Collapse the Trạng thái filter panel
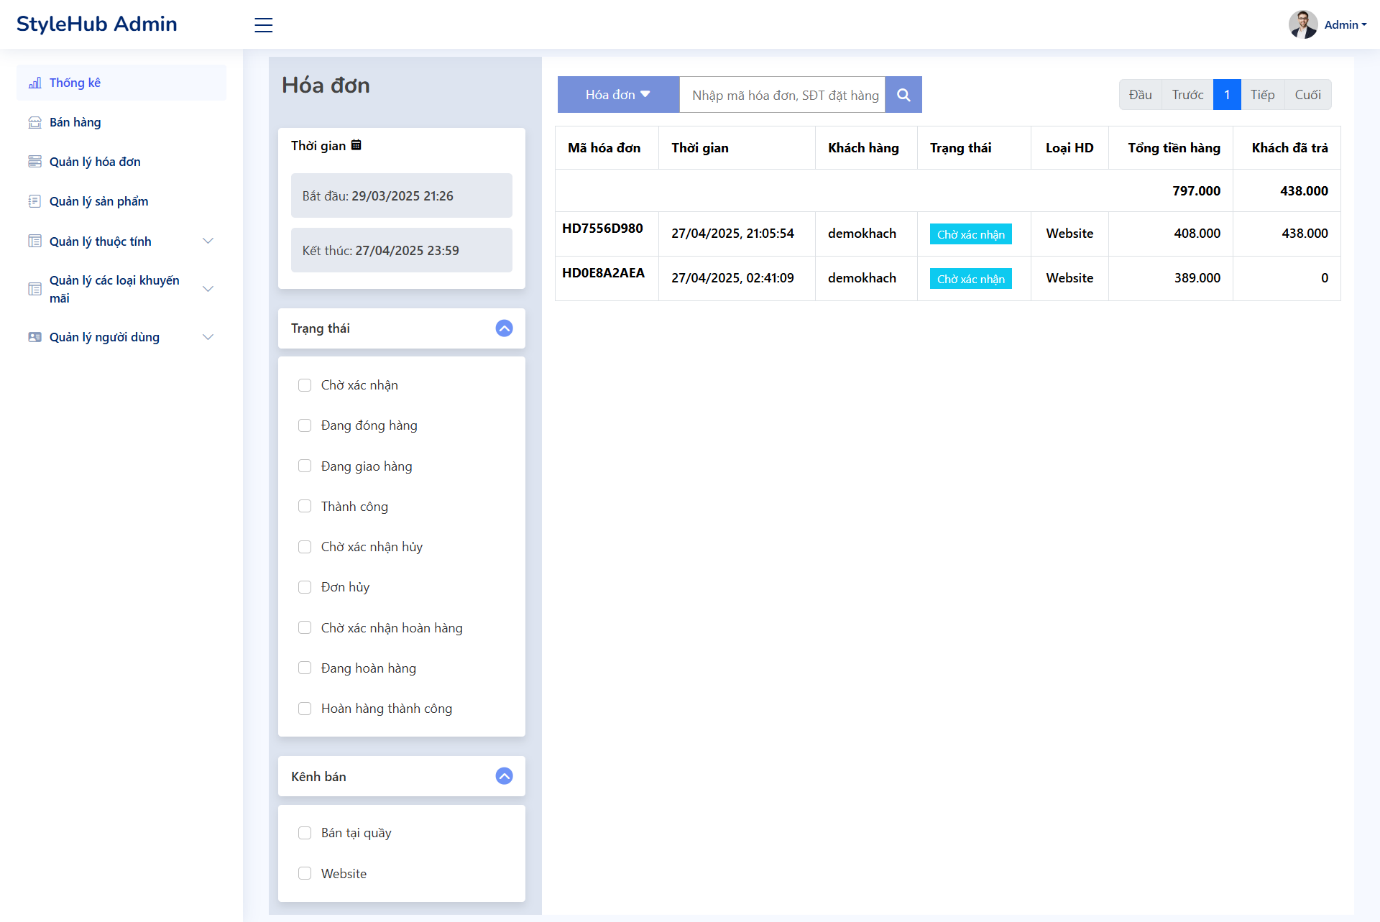1380x922 pixels. 504,328
